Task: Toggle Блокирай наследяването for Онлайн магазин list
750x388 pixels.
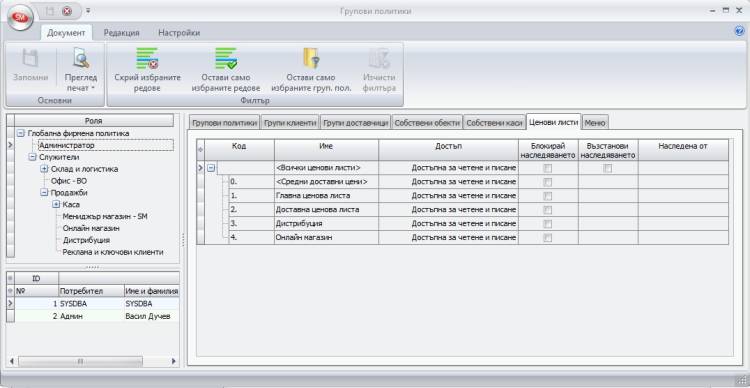Action: (x=548, y=238)
